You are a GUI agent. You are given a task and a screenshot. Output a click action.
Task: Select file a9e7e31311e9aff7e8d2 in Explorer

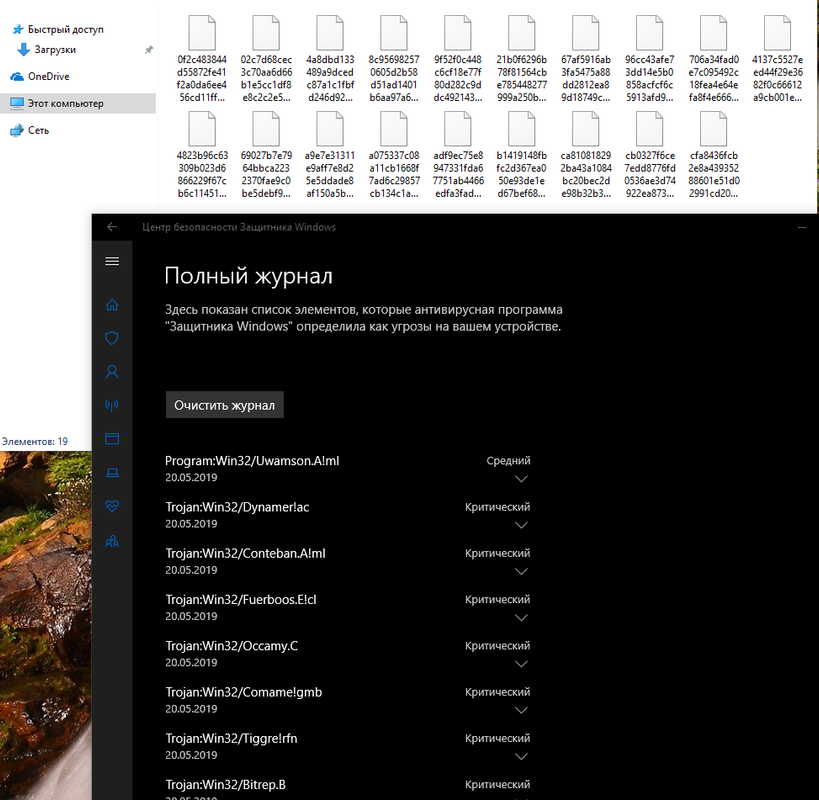point(330,155)
